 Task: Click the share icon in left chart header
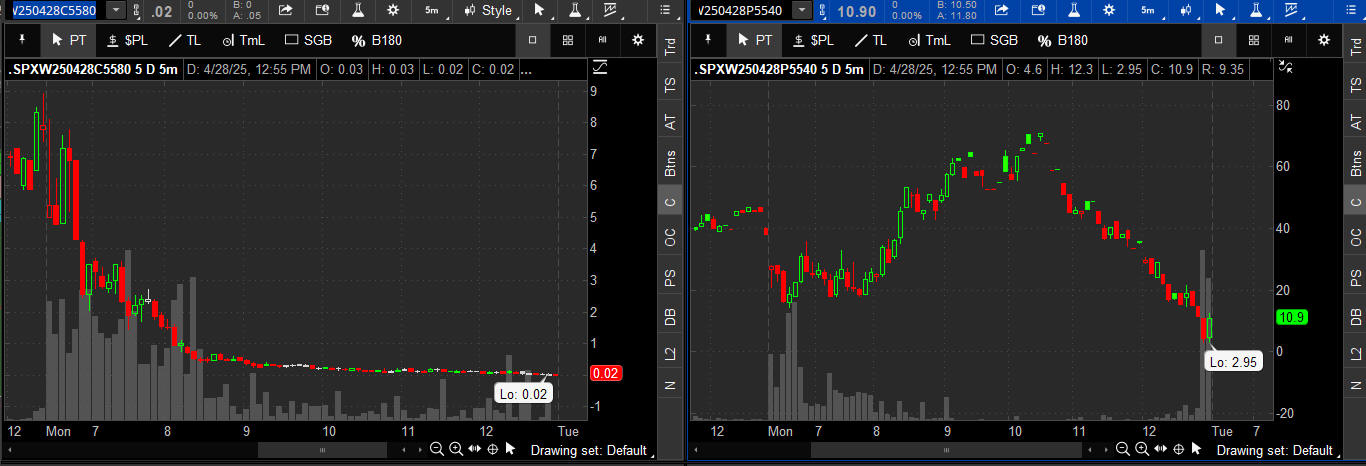tap(286, 10)
